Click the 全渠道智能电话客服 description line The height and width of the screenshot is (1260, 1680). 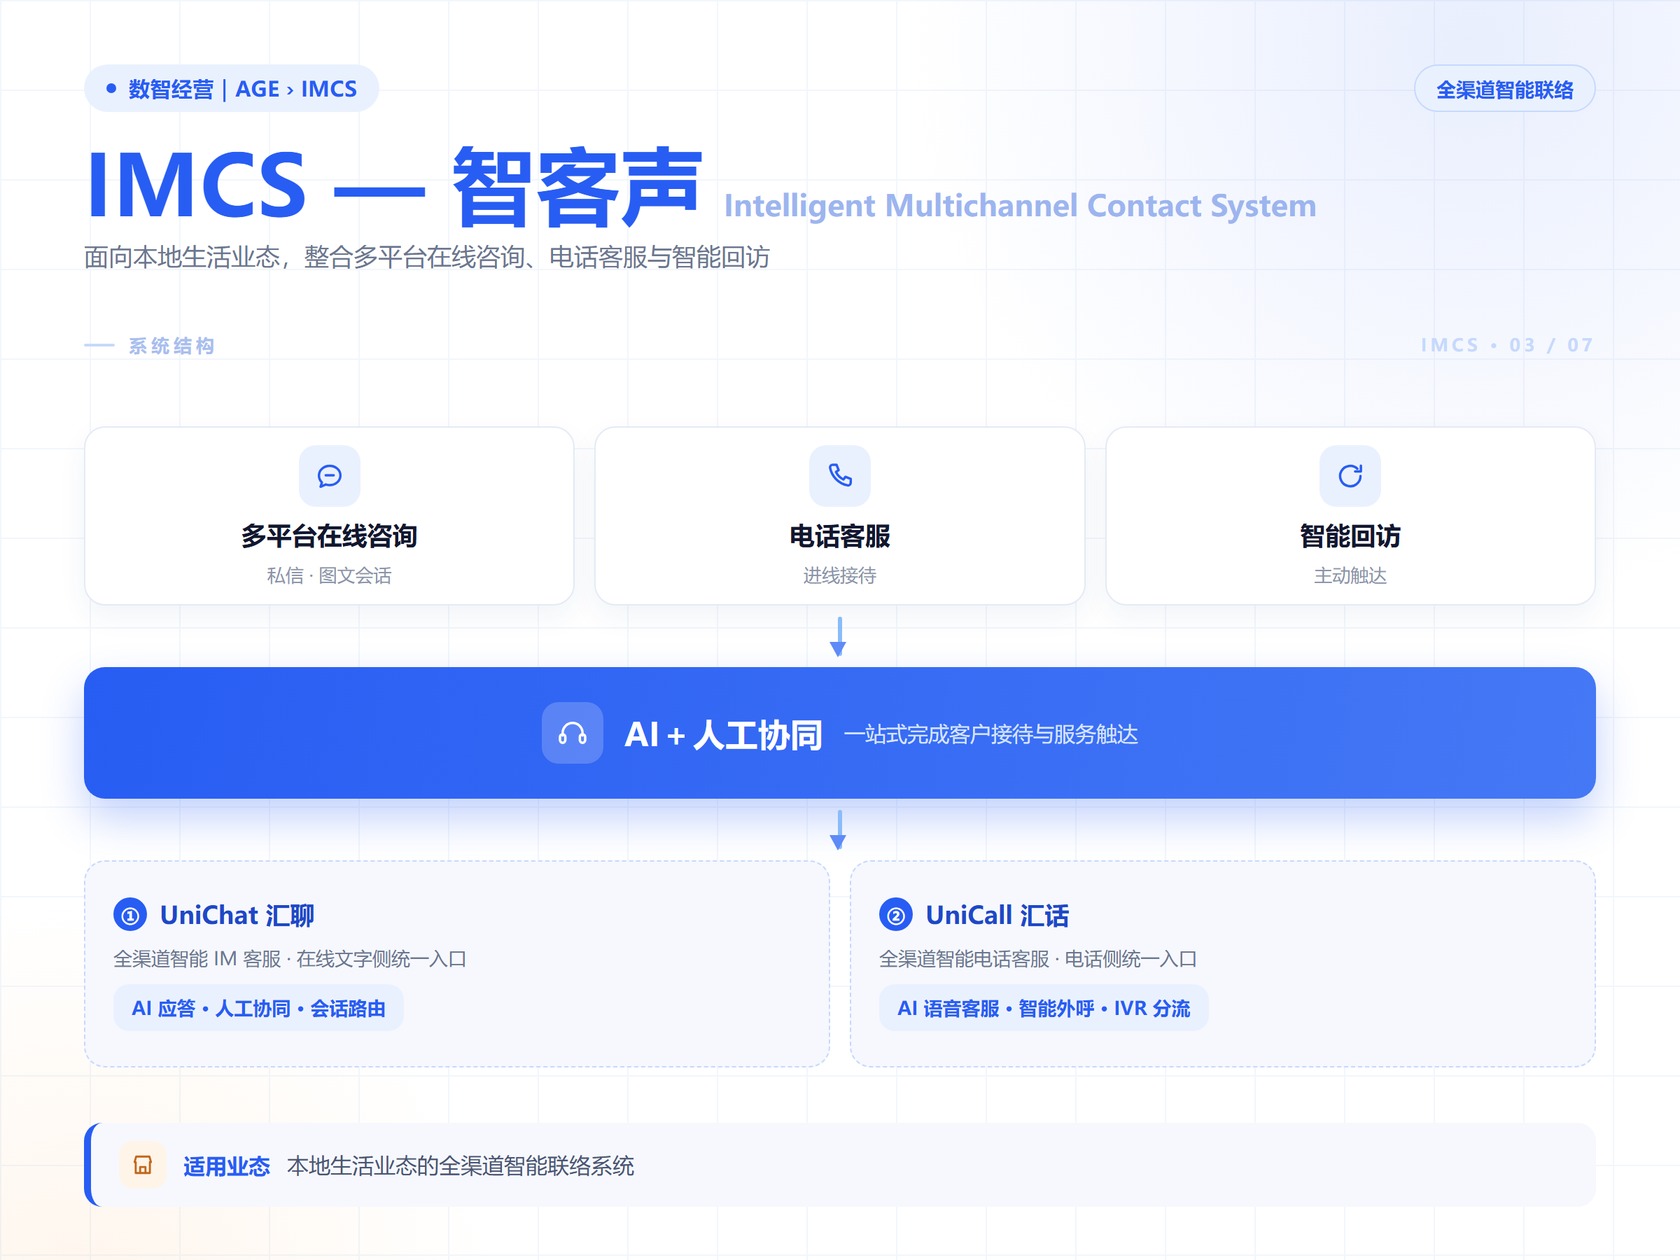1038,959
